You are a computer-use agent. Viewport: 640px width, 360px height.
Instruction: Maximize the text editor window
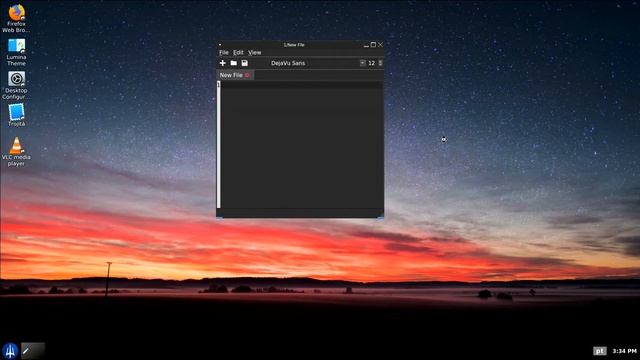click(x=373, y=44)
